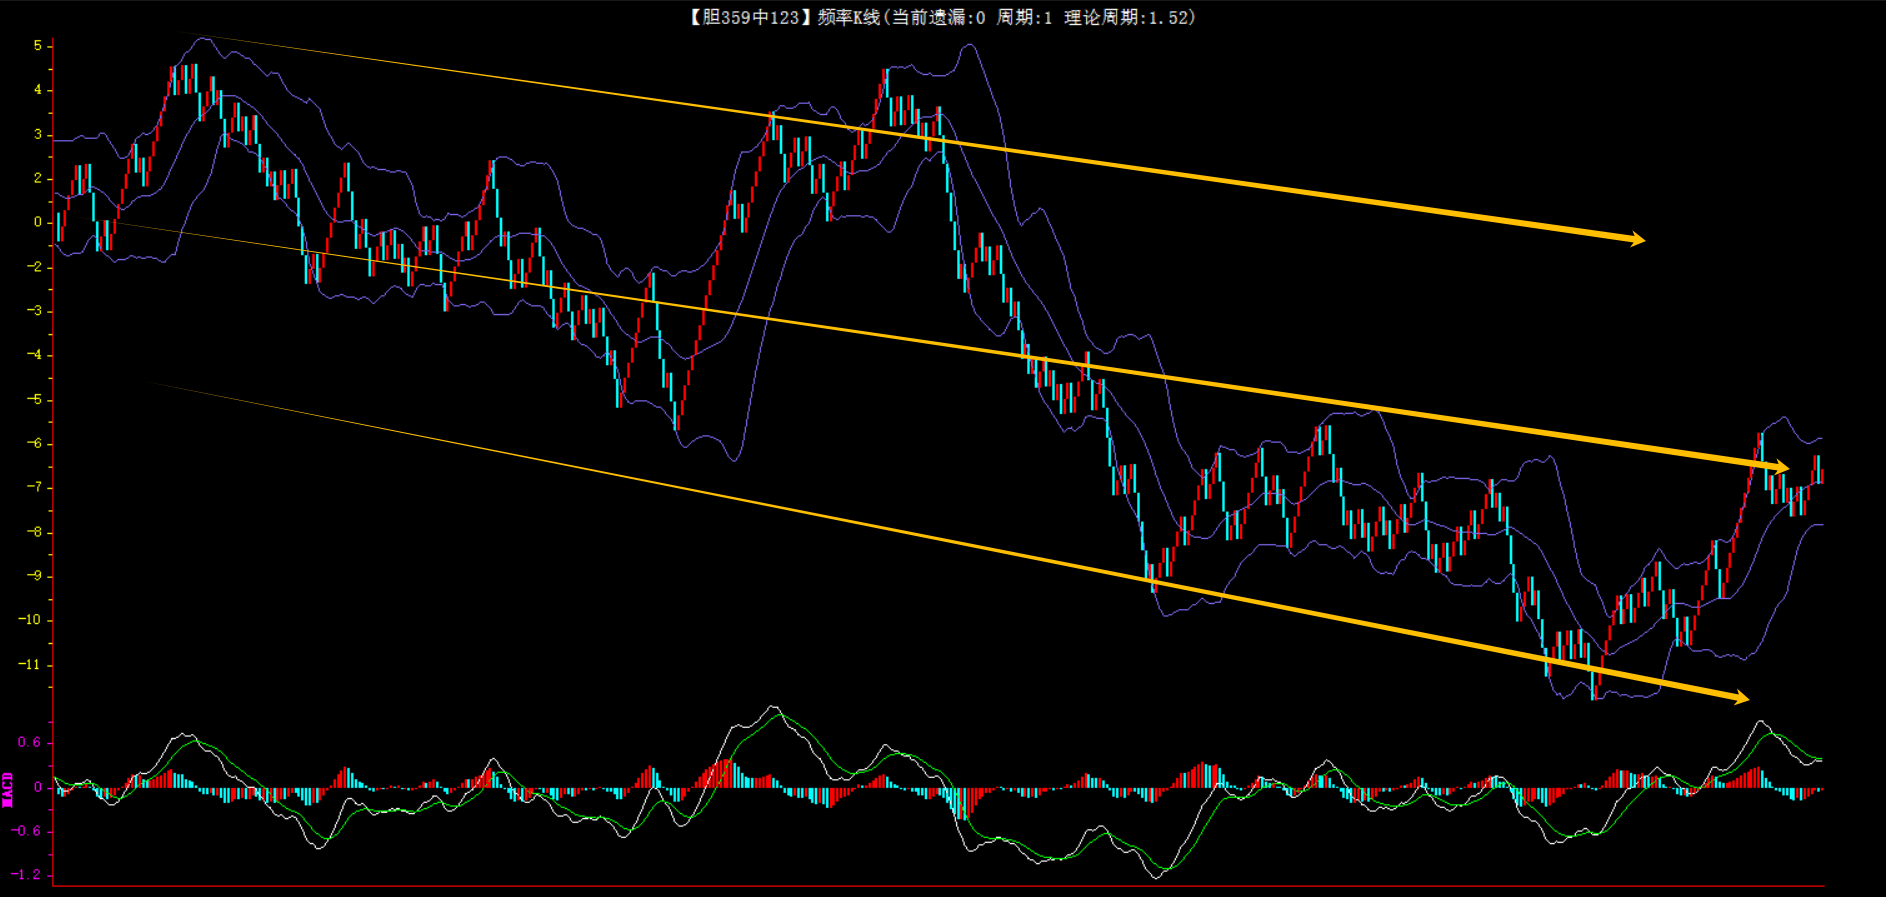
Task: Click the 0.6 label on MACD axis
Action: coord(29,742)
